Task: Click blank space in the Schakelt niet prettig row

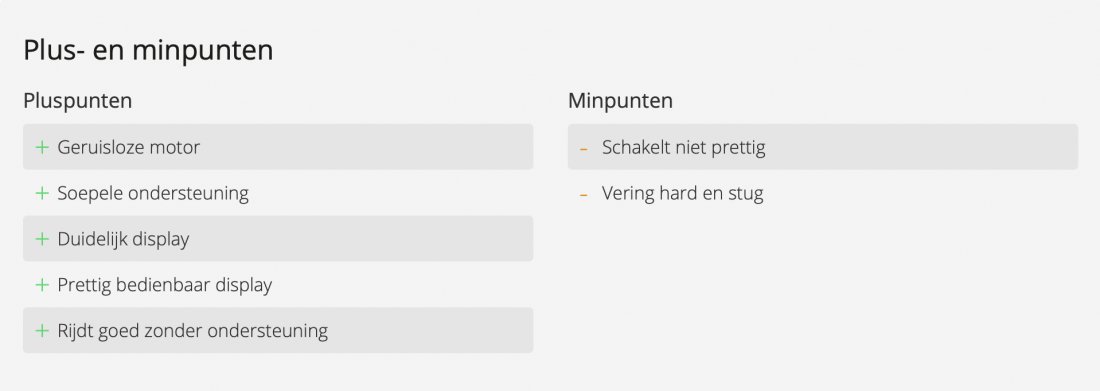Action: (919, 147)
